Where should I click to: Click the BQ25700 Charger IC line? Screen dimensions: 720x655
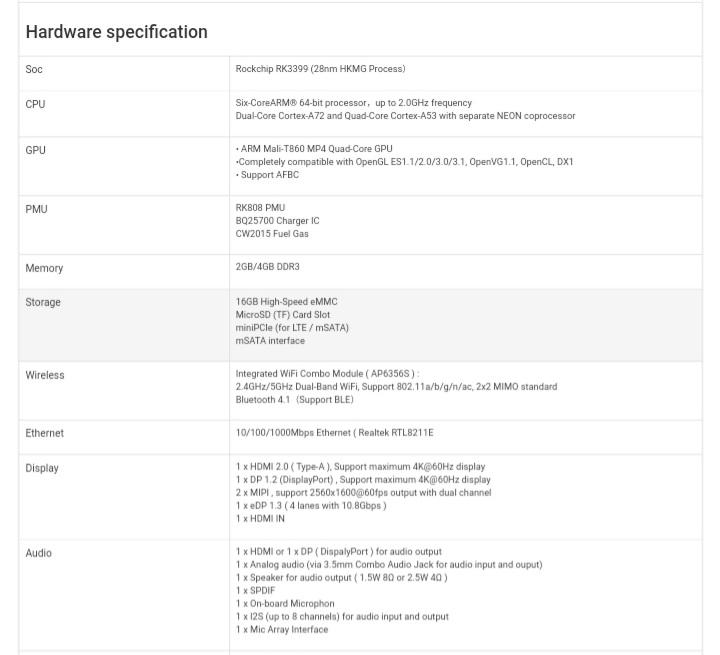277,221
